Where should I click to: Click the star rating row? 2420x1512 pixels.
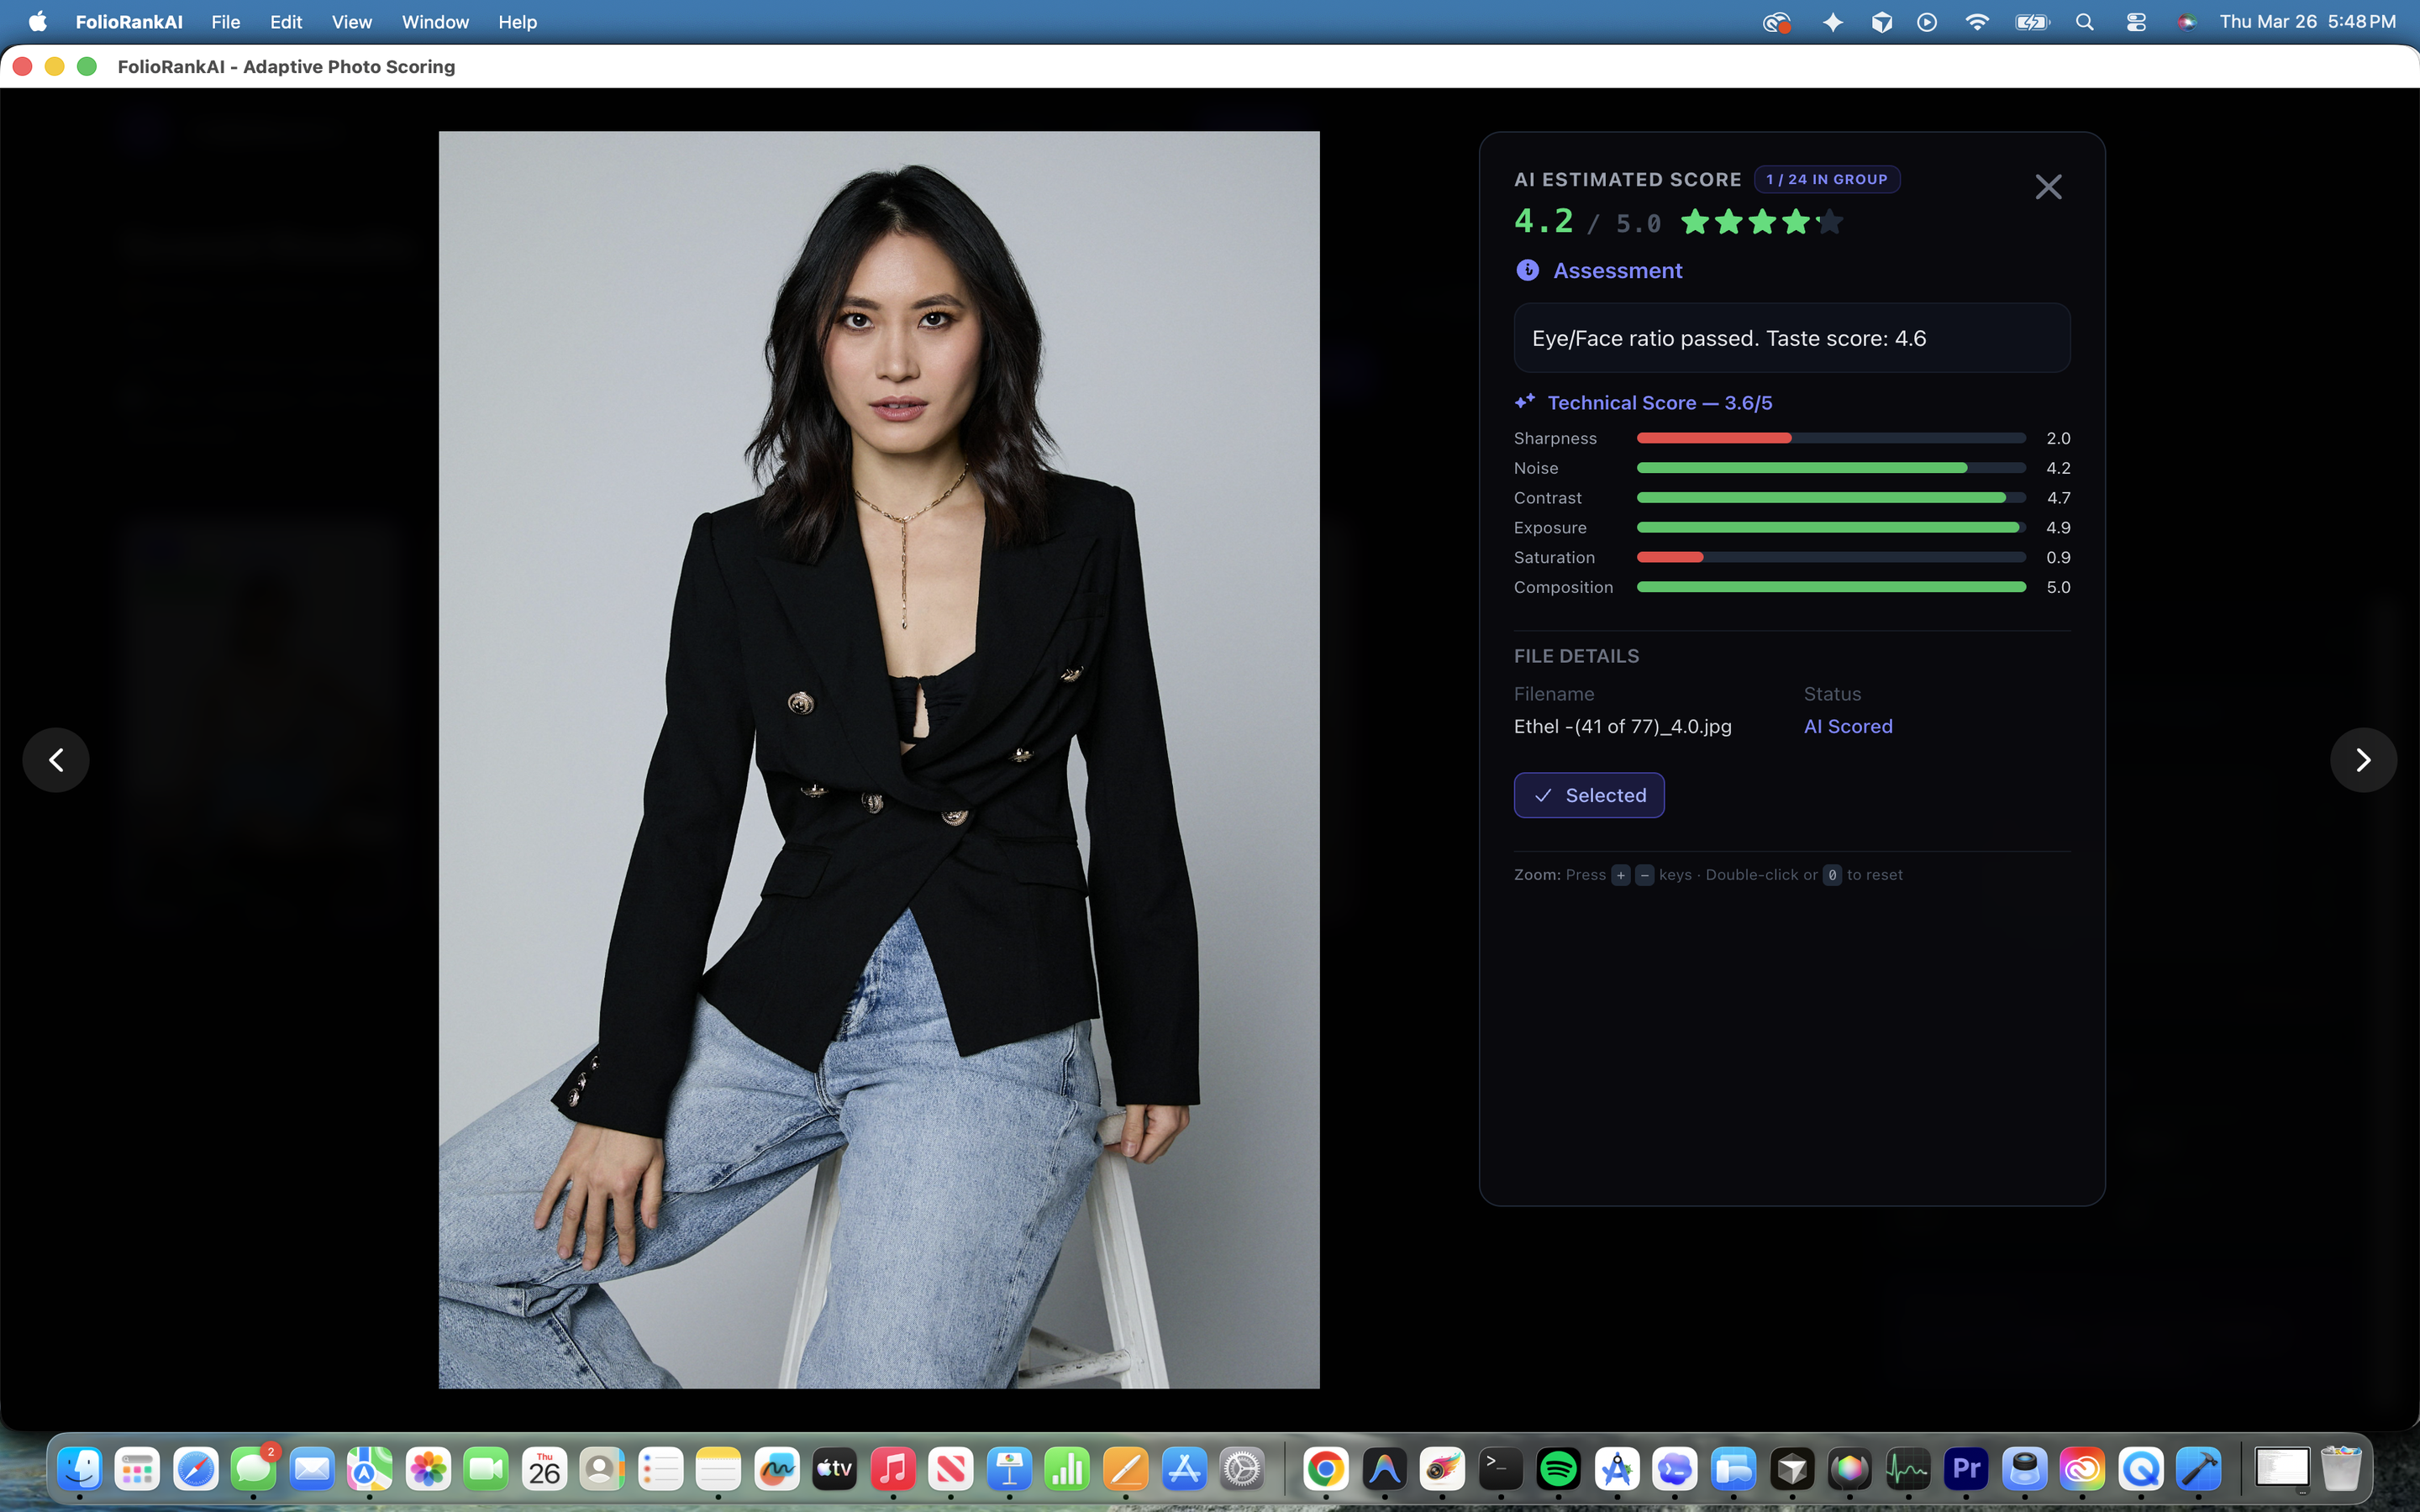(x=1762, y=222)
